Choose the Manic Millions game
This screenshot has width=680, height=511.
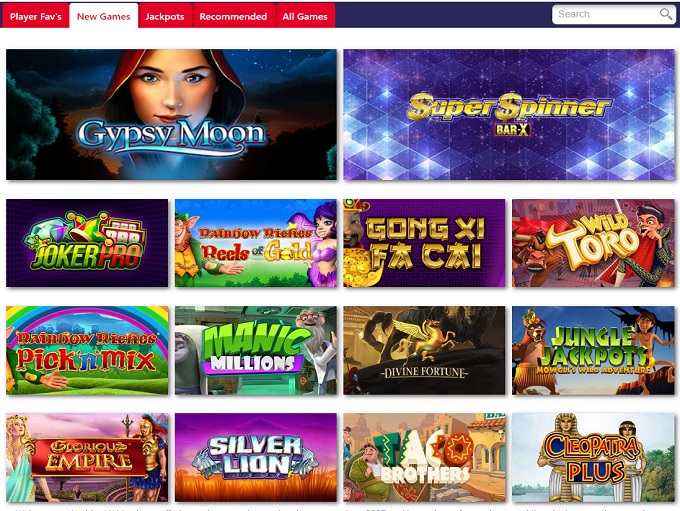pyautogui.click(x=255, y=350)
